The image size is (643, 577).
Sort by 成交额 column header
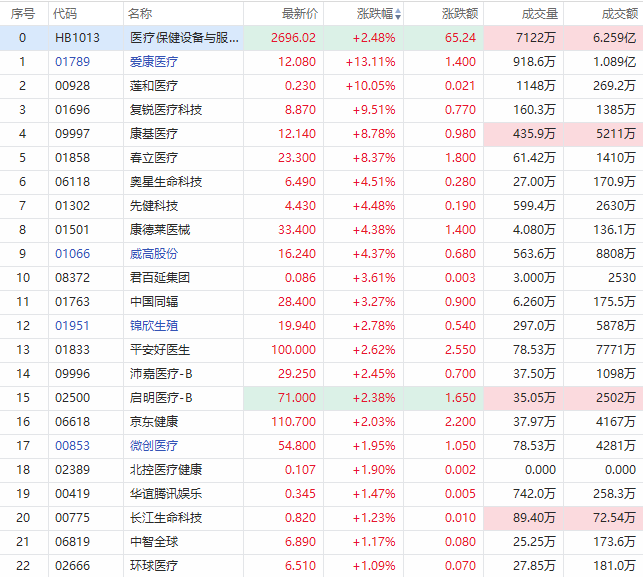coord(620,14)
